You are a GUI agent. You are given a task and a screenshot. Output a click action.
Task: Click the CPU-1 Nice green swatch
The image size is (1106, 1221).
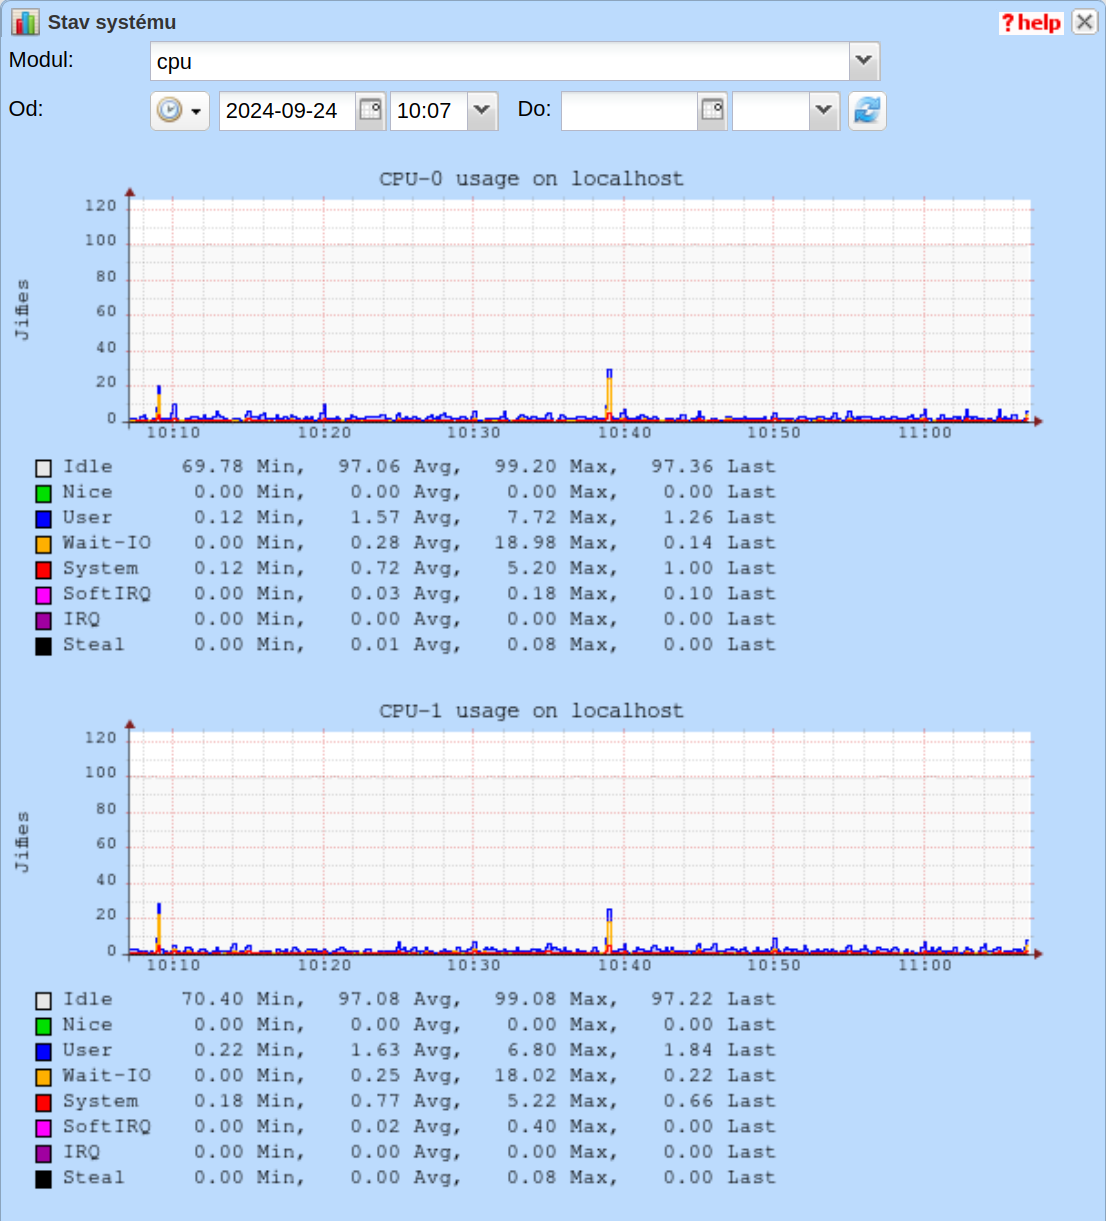point(43,1026)
